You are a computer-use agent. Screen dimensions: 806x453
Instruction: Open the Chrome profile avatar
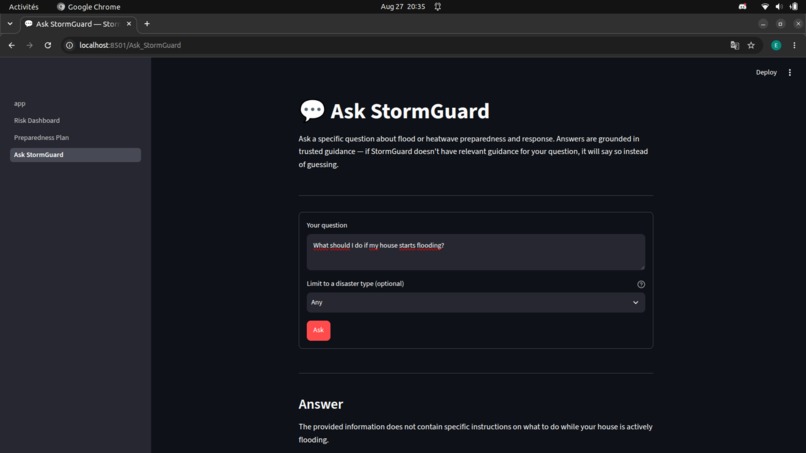776,45
